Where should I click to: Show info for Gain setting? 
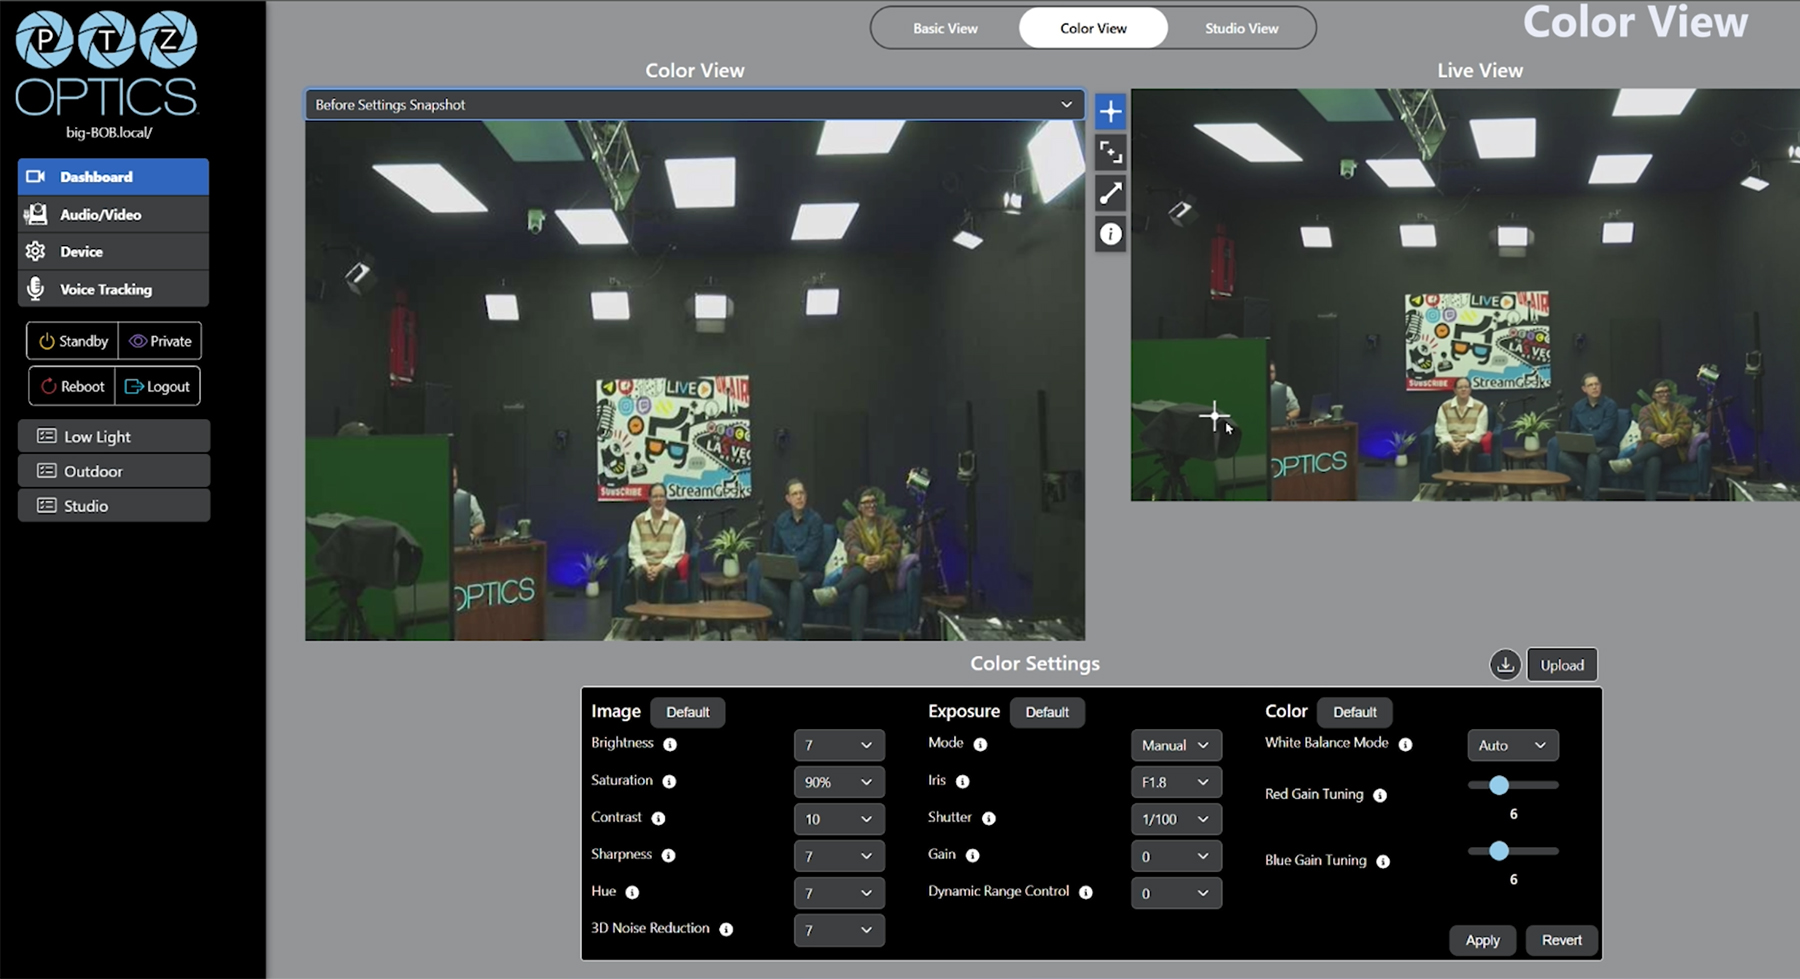pyautogui.click(x=972, y=855)
